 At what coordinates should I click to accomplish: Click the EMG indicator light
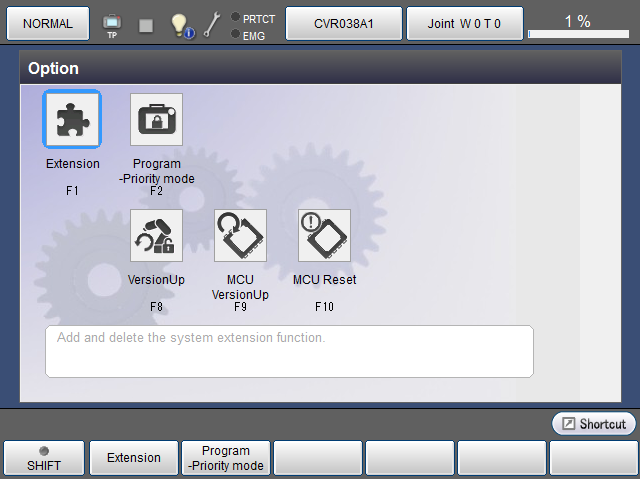click(x=235, y=35)
